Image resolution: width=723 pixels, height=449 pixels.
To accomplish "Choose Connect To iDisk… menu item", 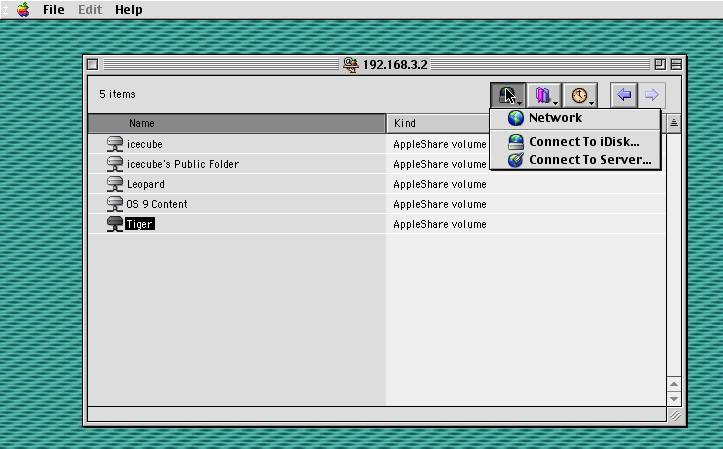I will [x=575, y=142].
